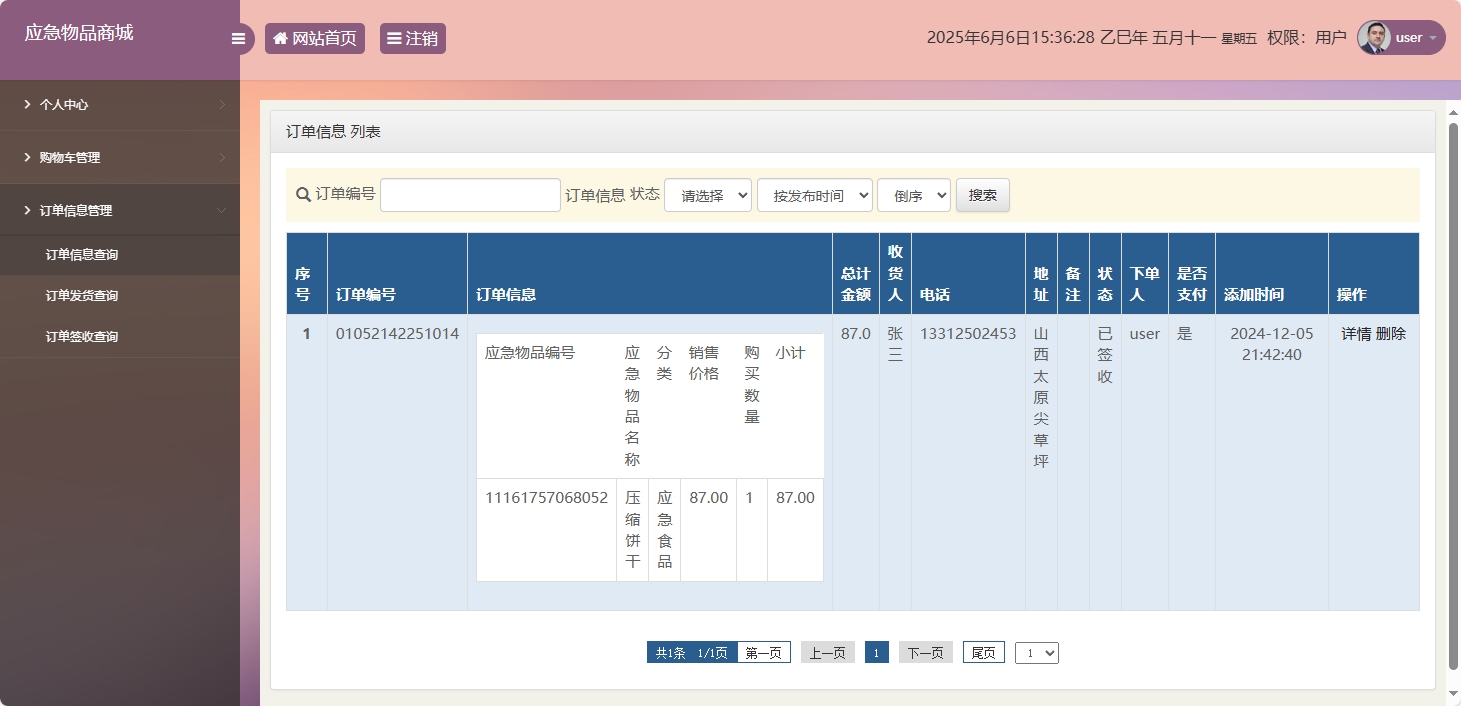Click the home icon on 网站首页 button

click(279, 37)
